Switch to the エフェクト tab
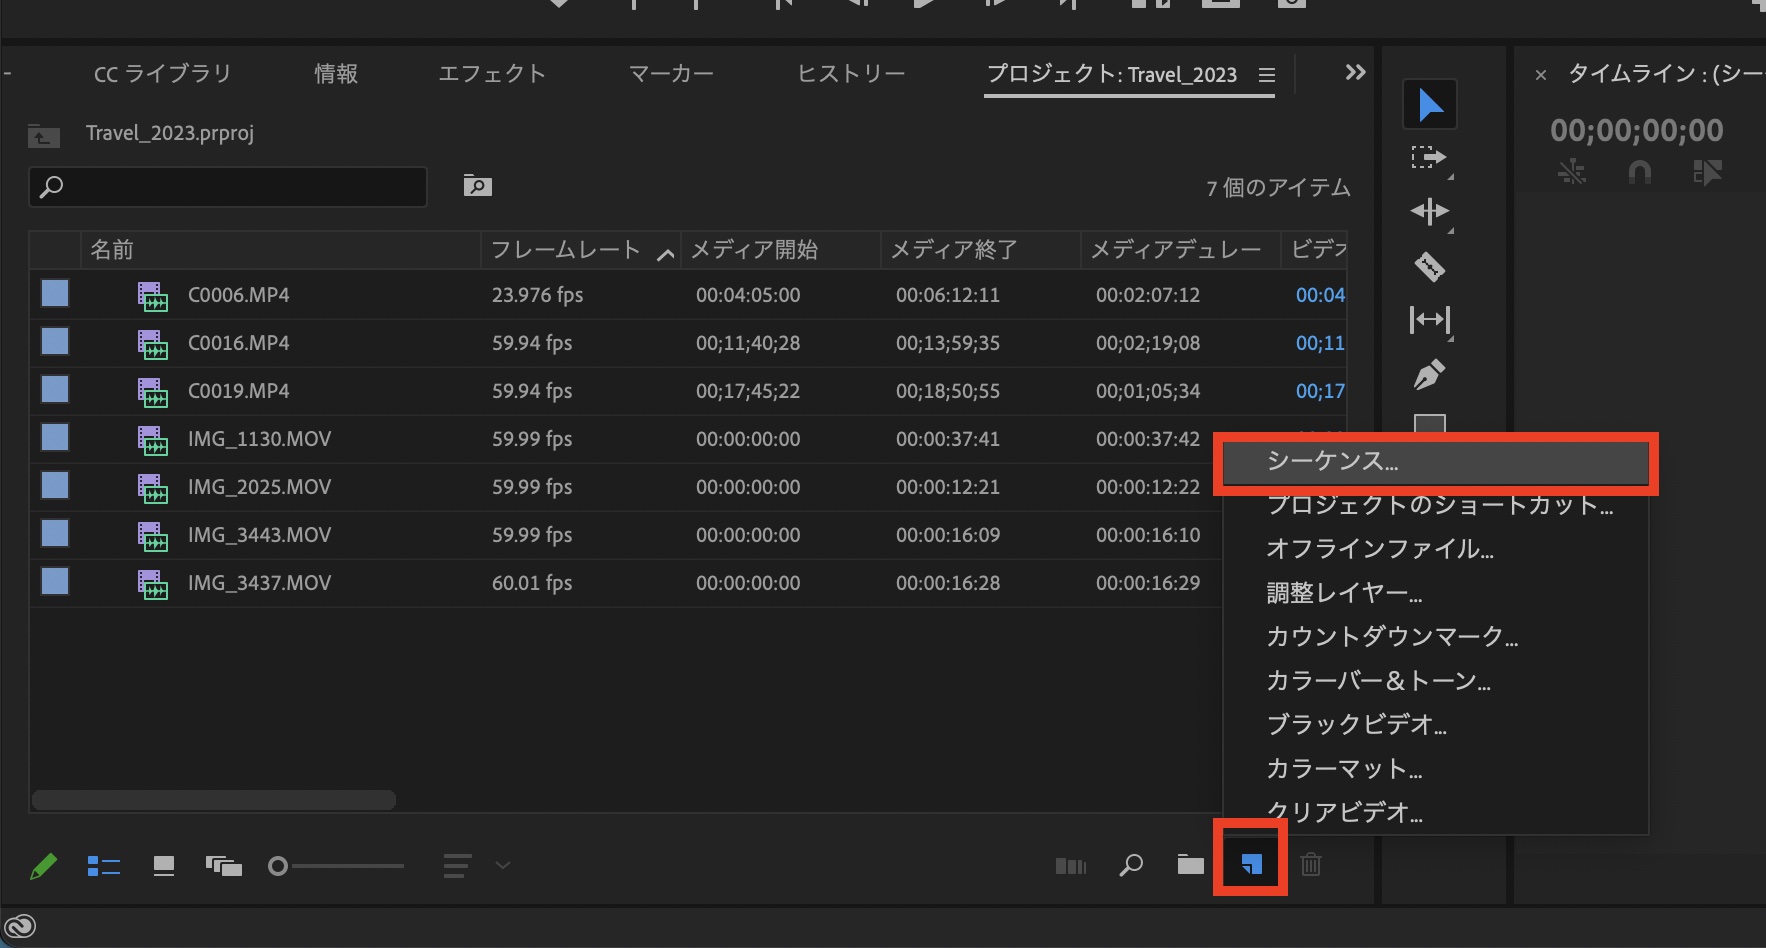The height and width of the screenshot is (948, 1766). tap(492, 74)
